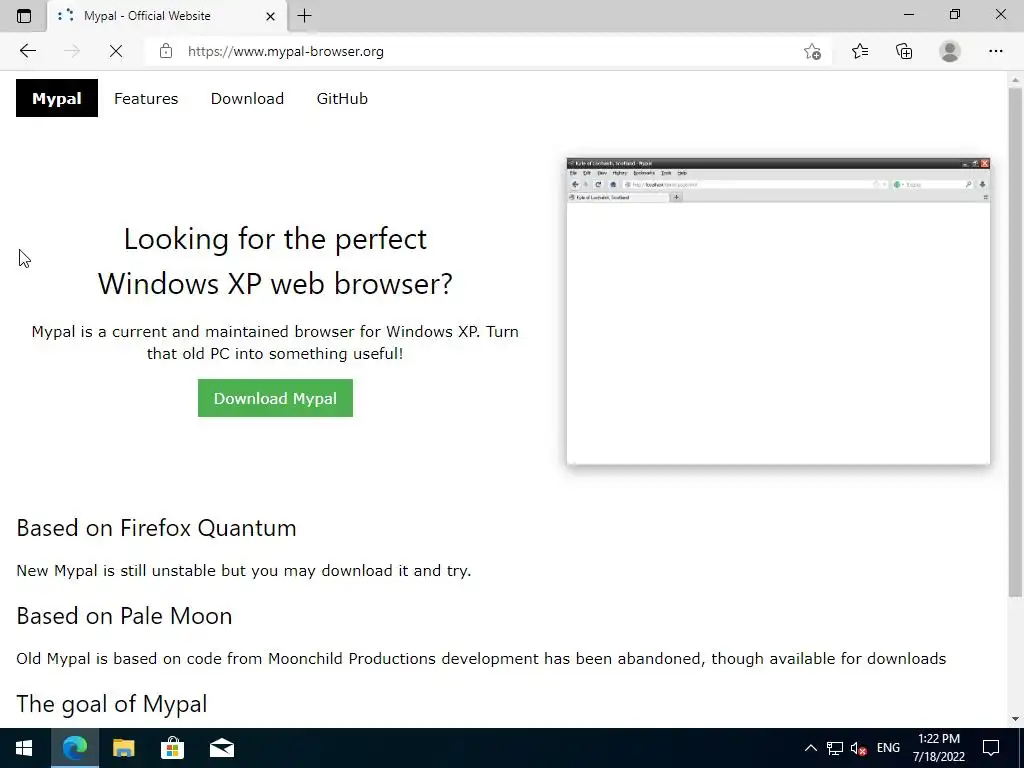Add this page to favorites

coord(812,51)
